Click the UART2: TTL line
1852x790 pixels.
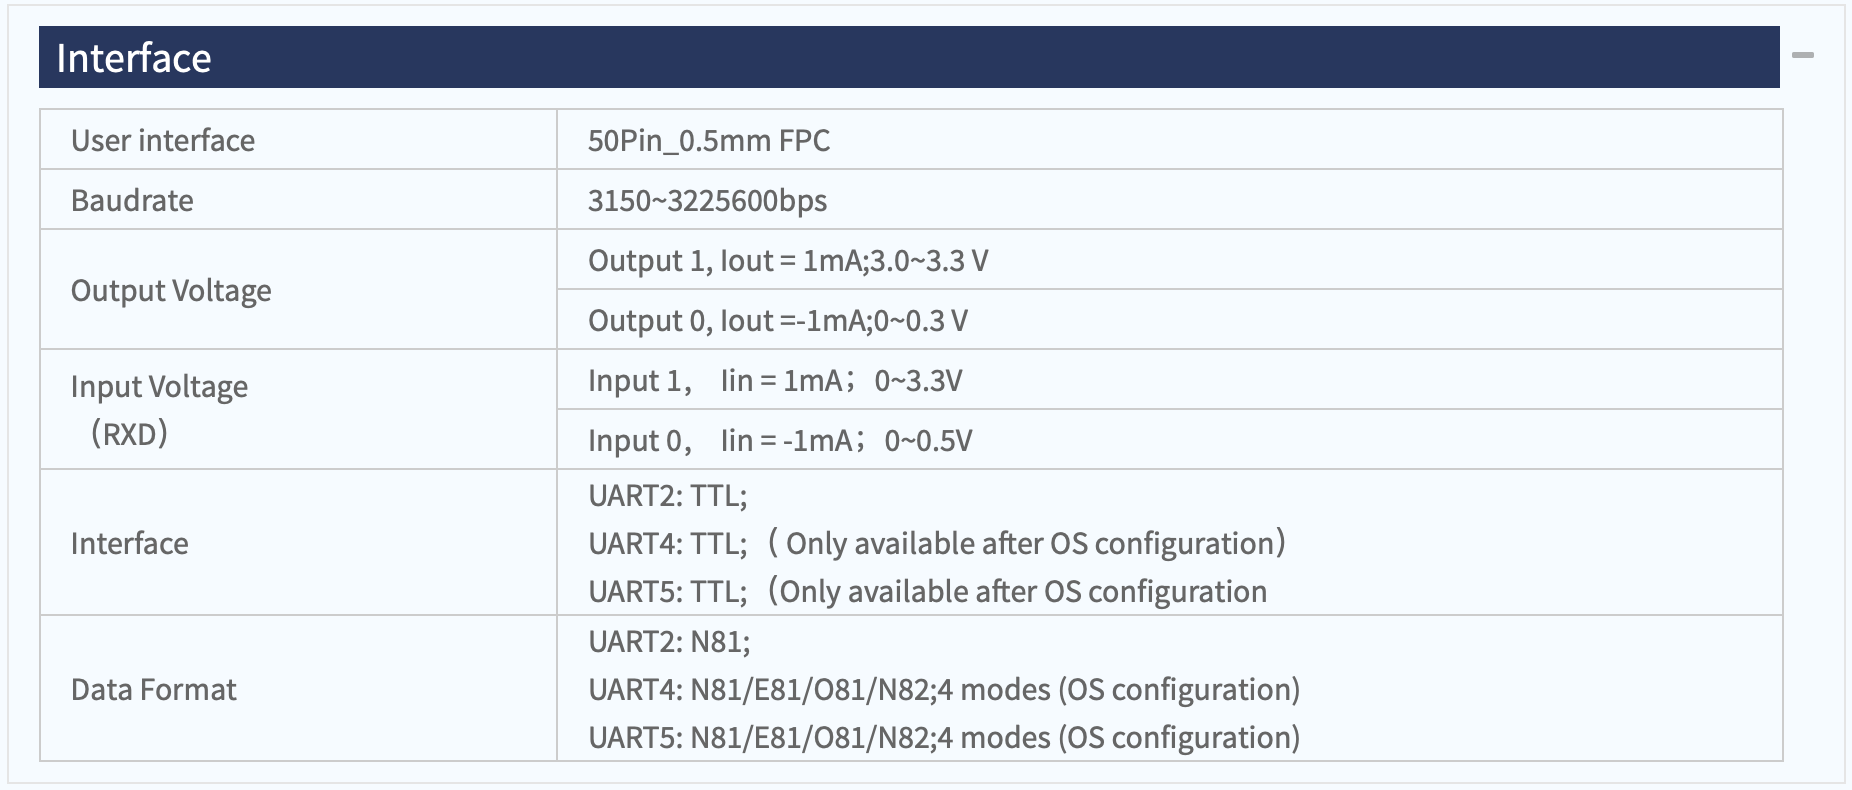(667, 496)
